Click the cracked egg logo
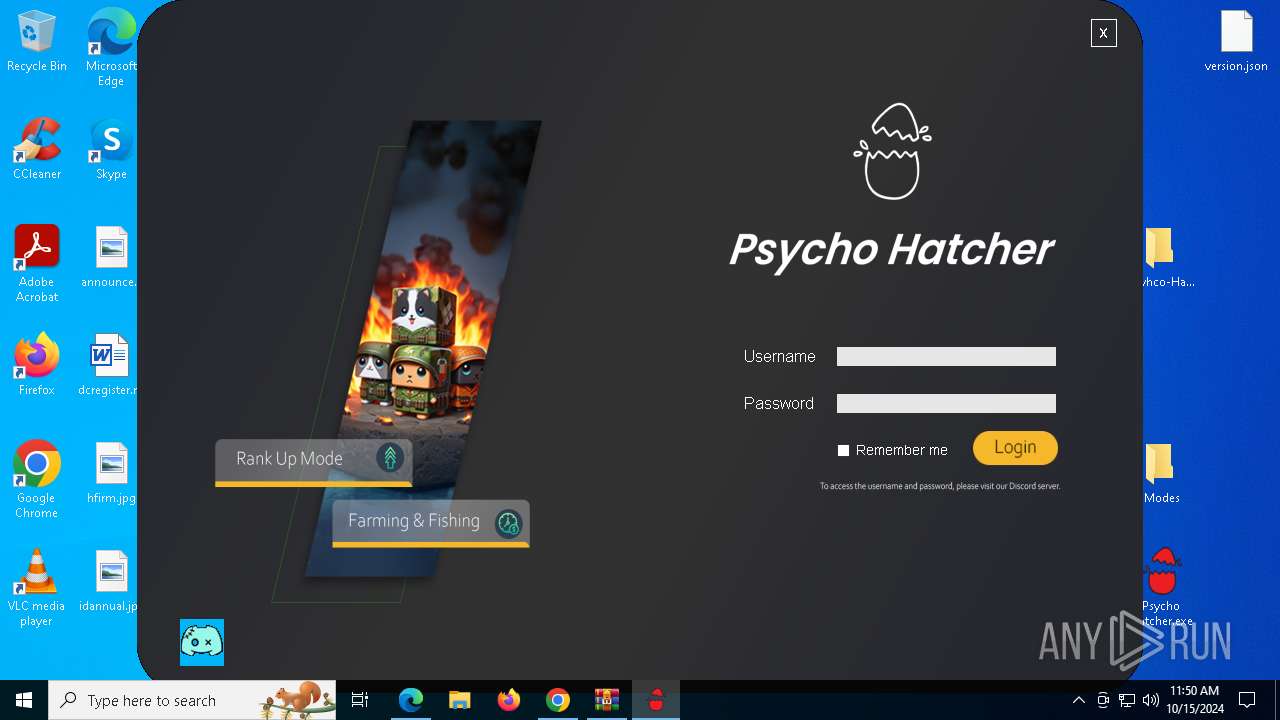The height and width of the screenshot is (720, 1280). point(892,151)
